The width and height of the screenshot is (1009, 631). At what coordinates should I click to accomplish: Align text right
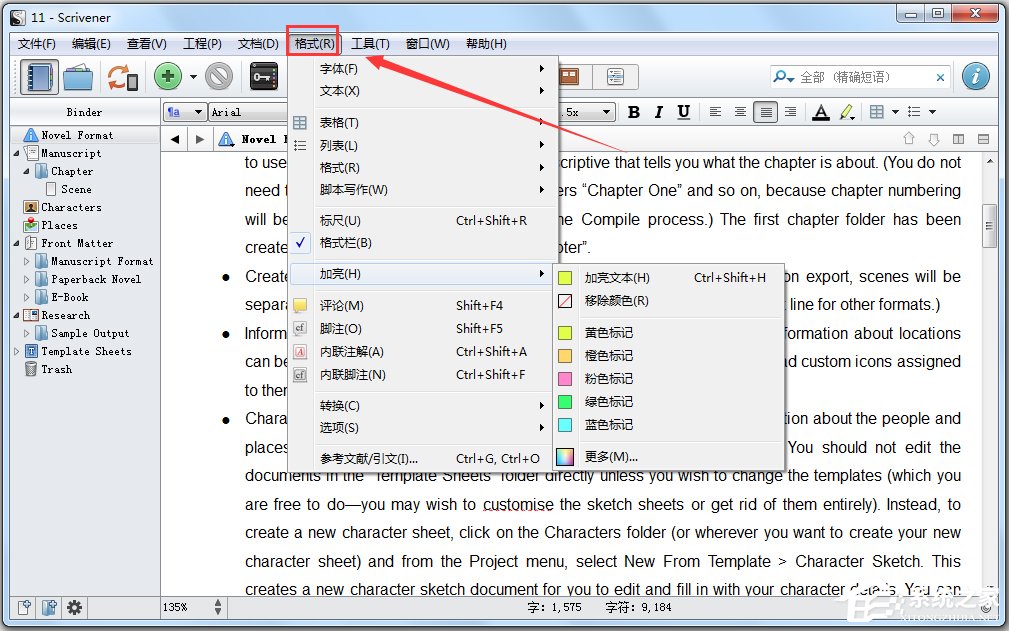tap(791, 112)
